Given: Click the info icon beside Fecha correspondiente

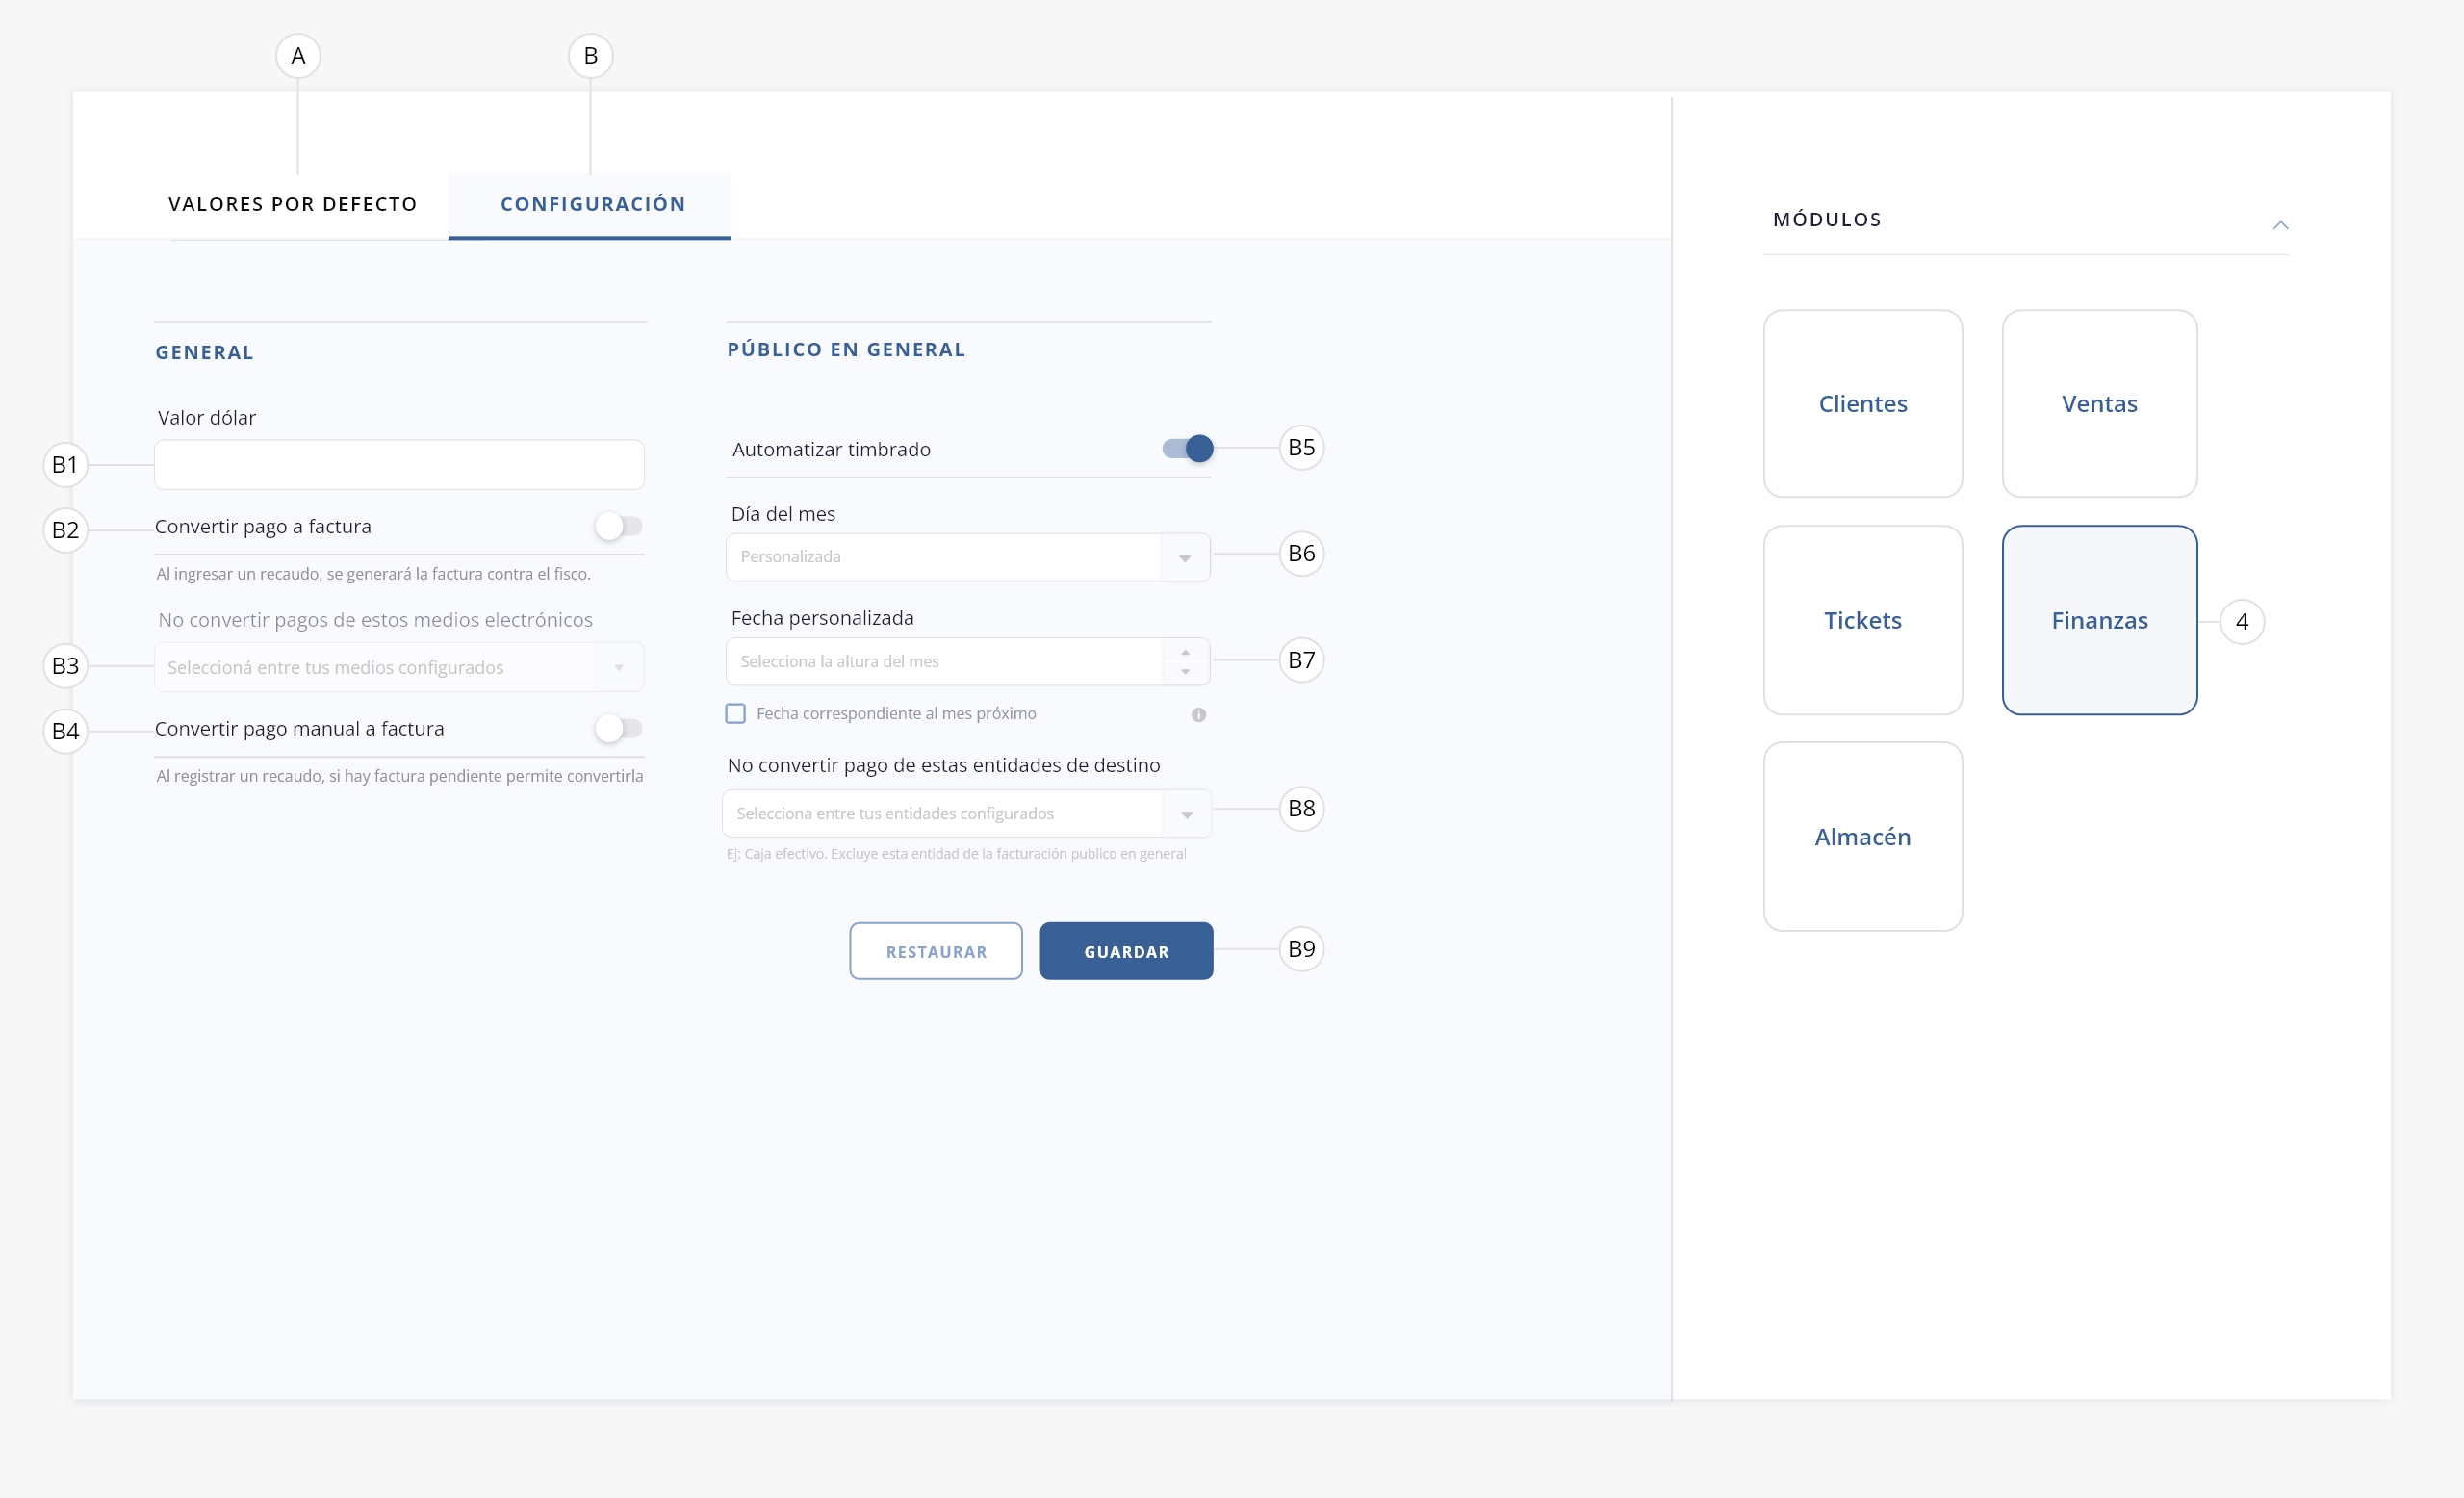Looking at the screenshot, I should pyautogui.click(x=1198, y=715).
